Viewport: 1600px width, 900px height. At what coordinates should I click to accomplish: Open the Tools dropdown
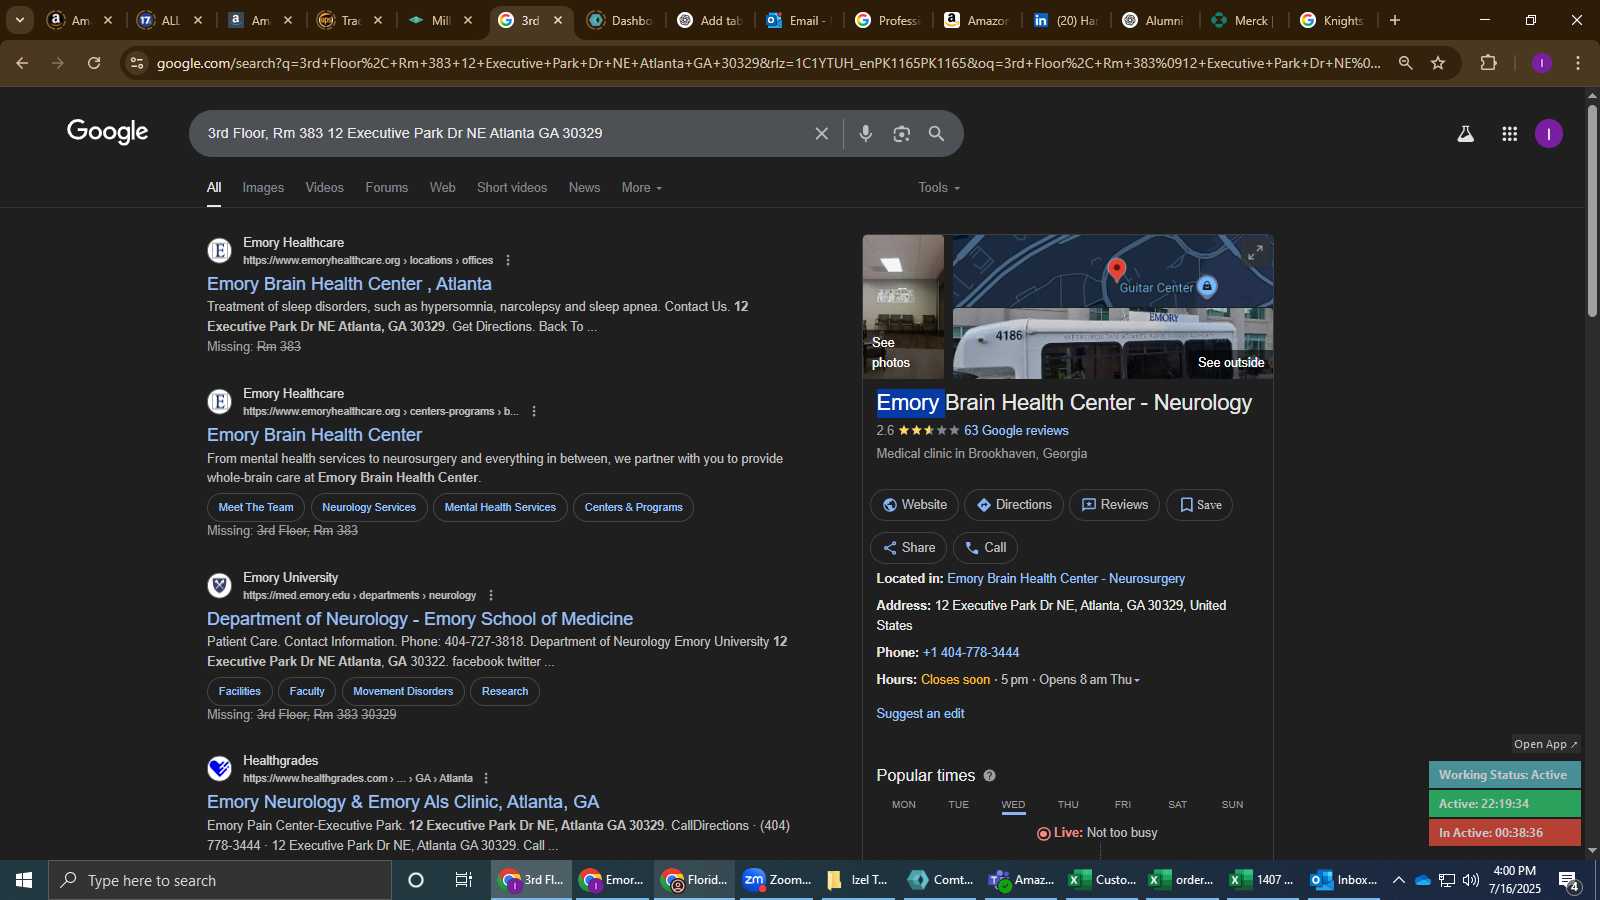pyautogui.click(x=939, y=188)
